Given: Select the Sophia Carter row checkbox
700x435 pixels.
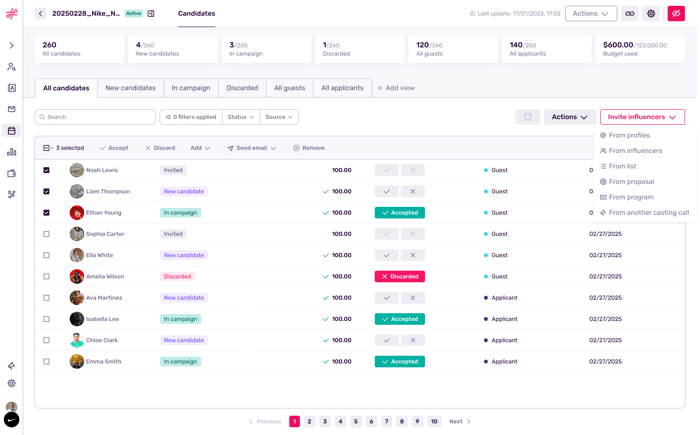Looking at the screenshot, I should (46, 234).
